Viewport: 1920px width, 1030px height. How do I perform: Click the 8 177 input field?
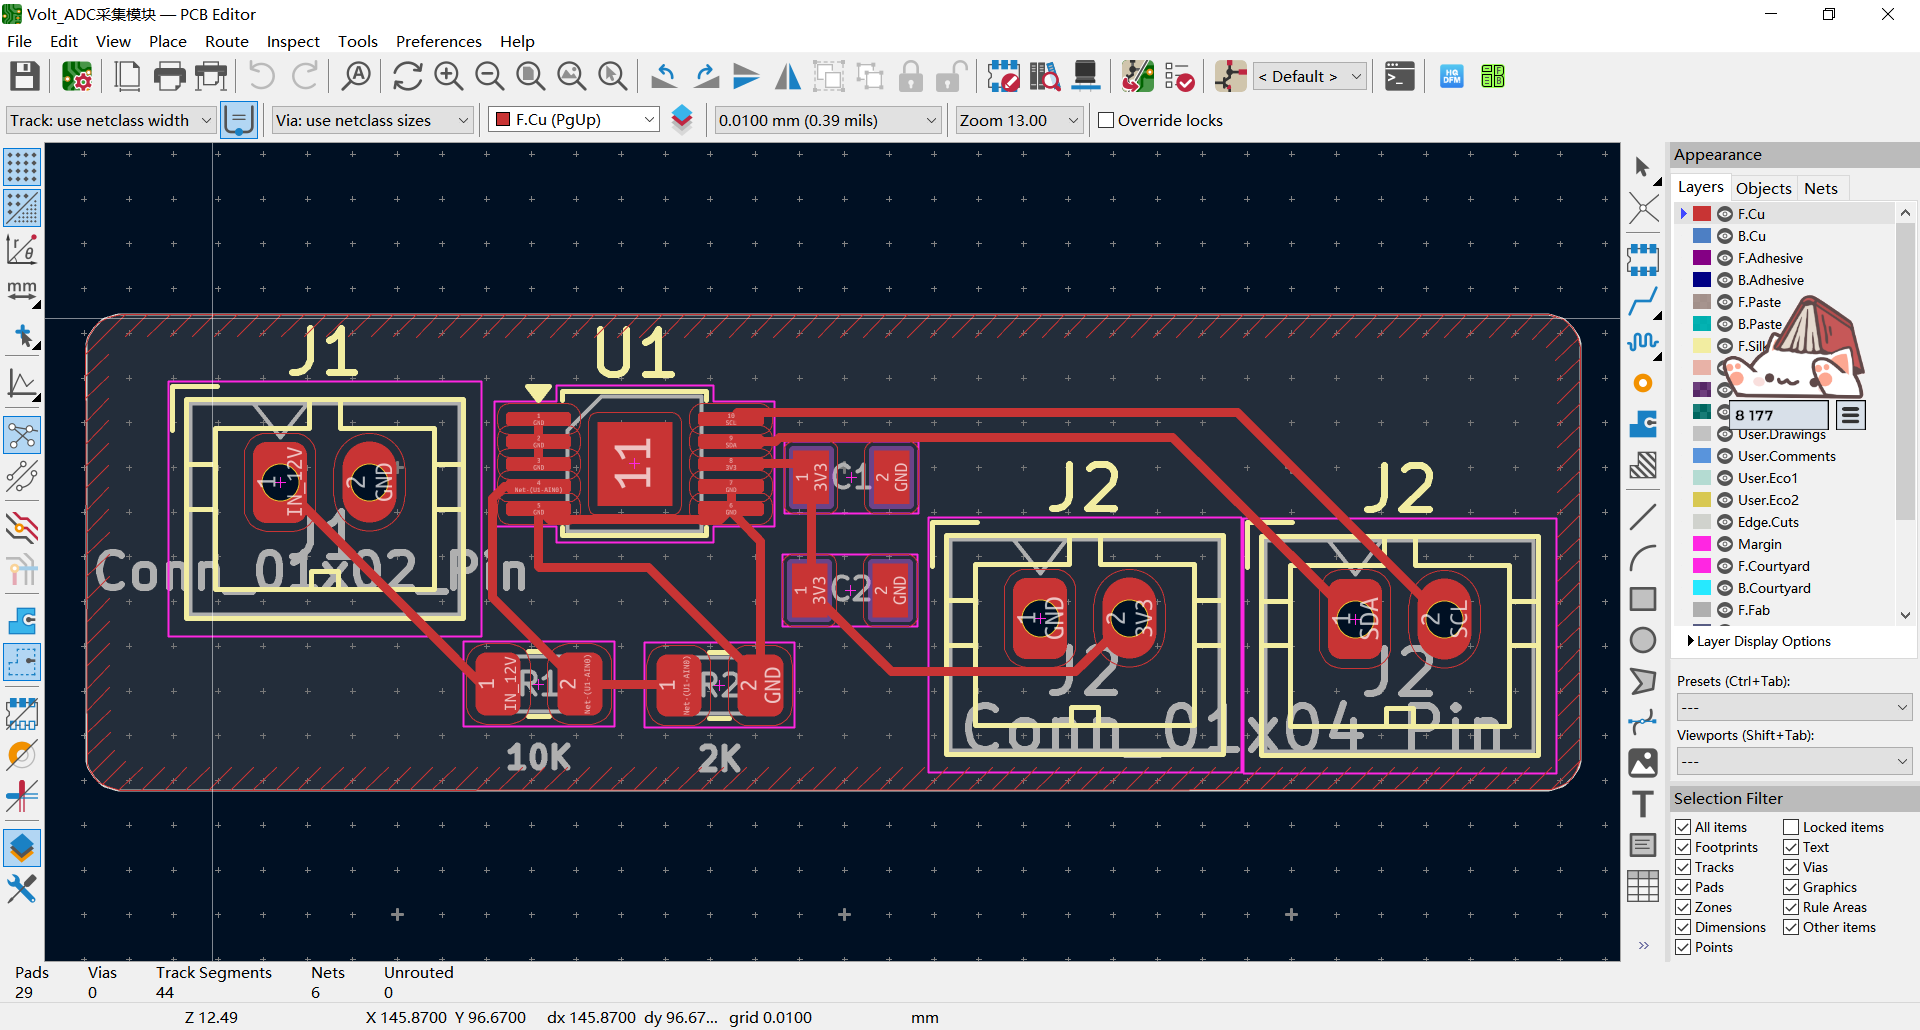[1779, 415]
